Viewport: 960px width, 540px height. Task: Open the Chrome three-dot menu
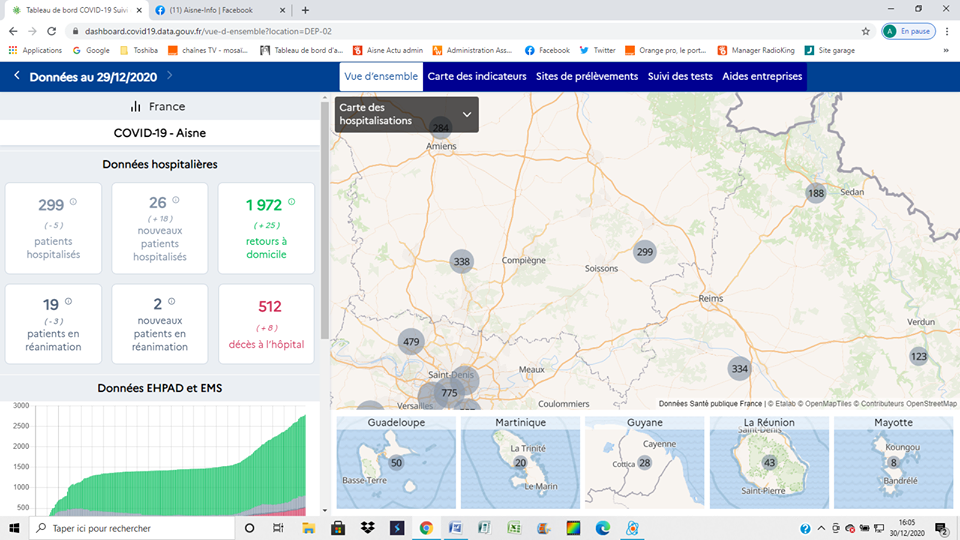(947, 31)
